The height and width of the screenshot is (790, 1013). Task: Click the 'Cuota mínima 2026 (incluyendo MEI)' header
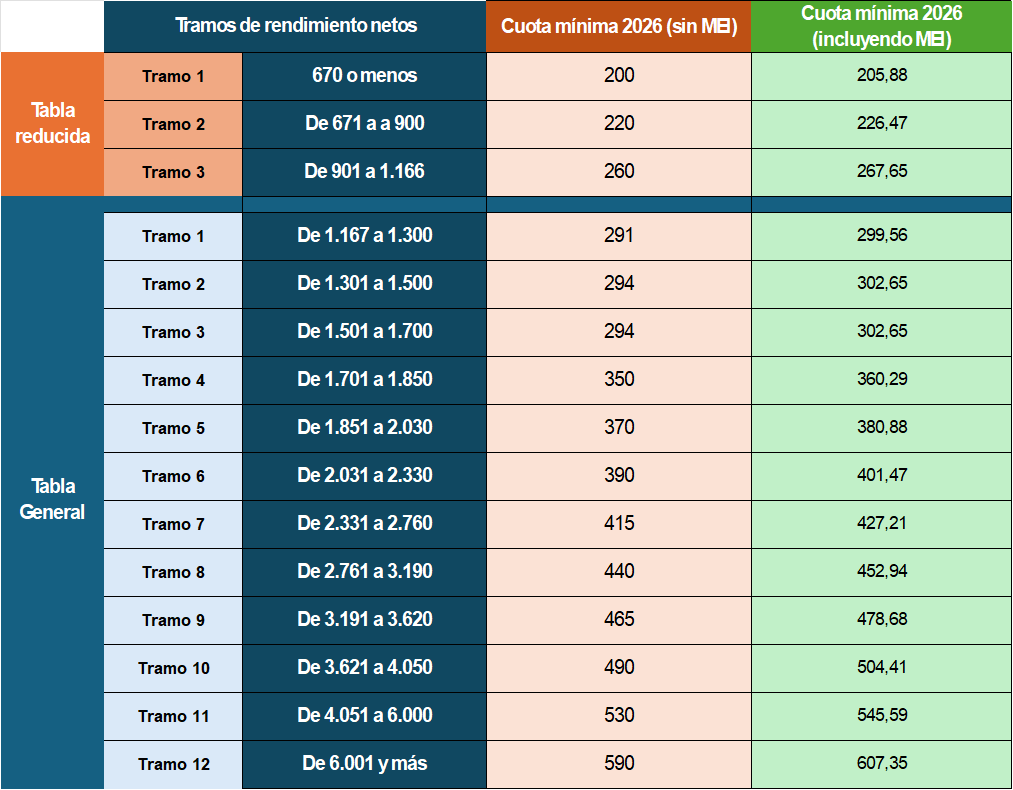click(881, 27)
